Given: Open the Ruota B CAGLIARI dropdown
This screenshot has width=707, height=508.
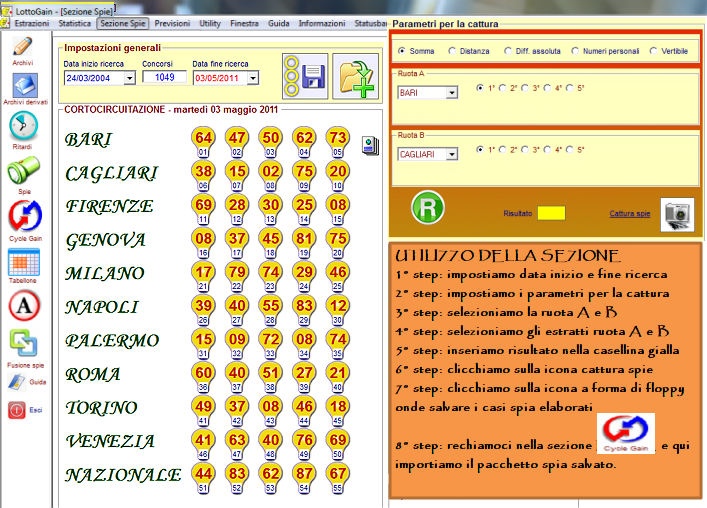Looking at the screenshot, I should [451, 154].
